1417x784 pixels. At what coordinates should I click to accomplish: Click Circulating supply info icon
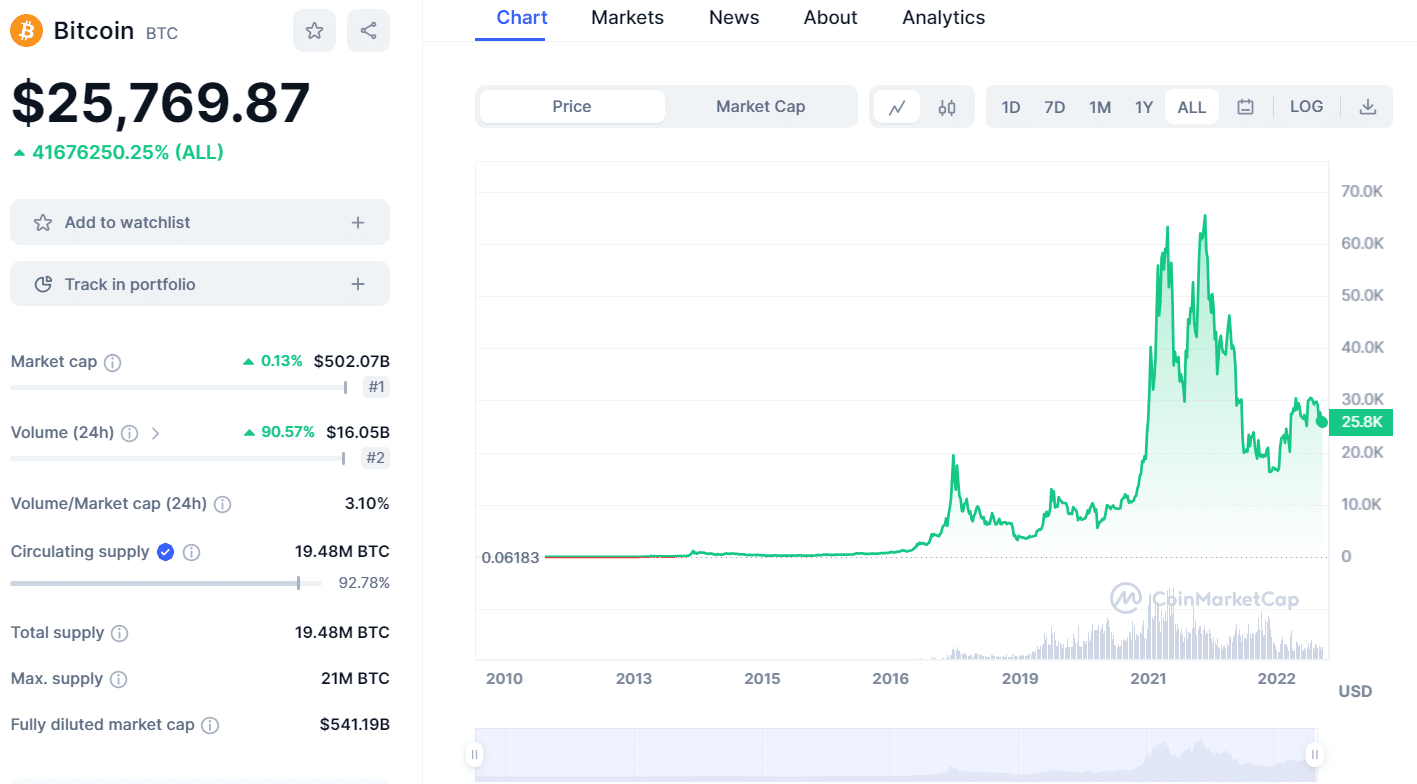pos(192,552)
